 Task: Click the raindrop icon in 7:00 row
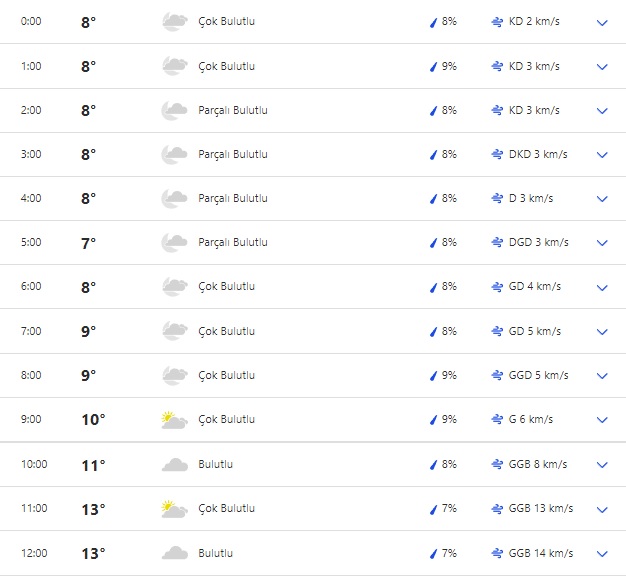(433, 331)
